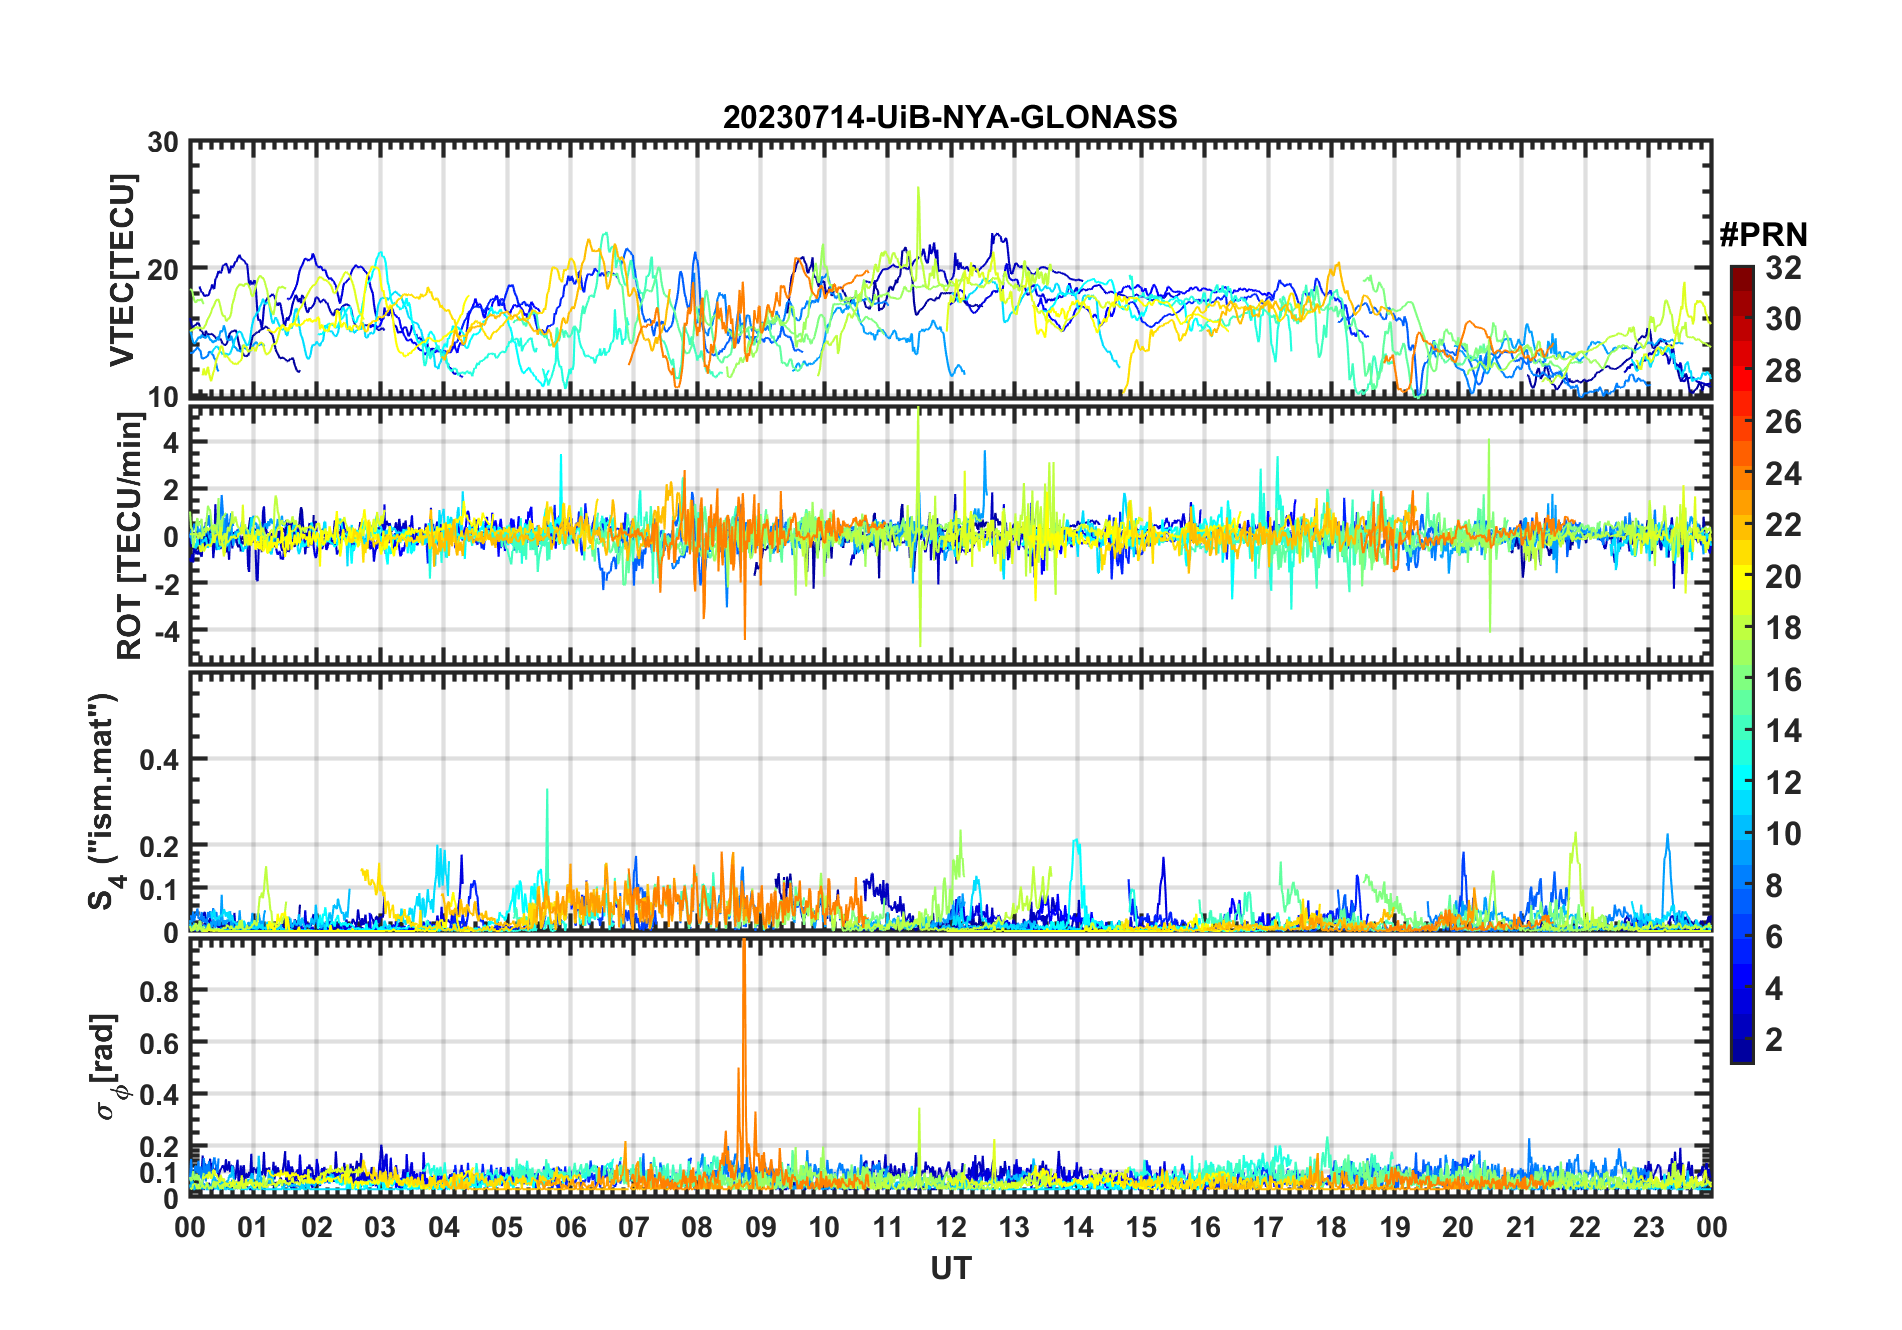Click colorbar tick label 12

(x=1783, y=783)
